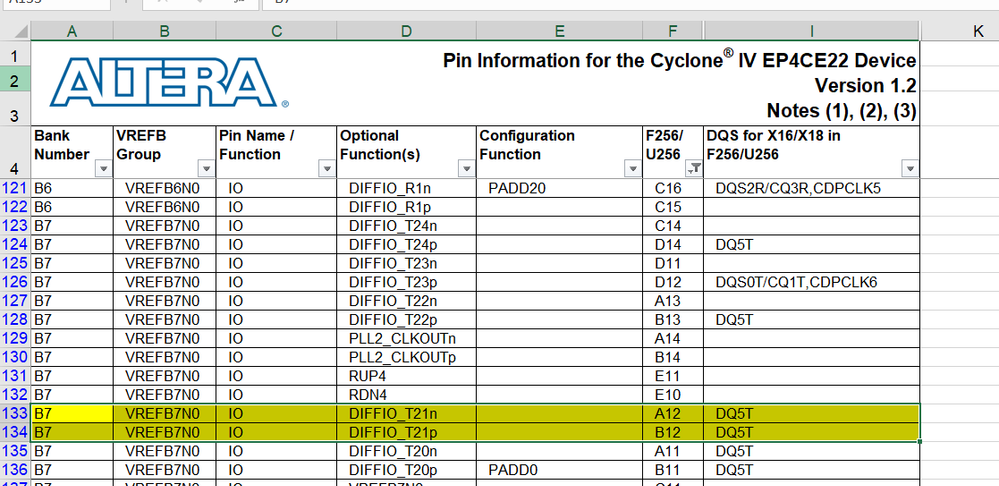Viewport: 999px width, 486px height.
Task: Open the Pin Name / Function filter dropdown
Action: (327, 169)
